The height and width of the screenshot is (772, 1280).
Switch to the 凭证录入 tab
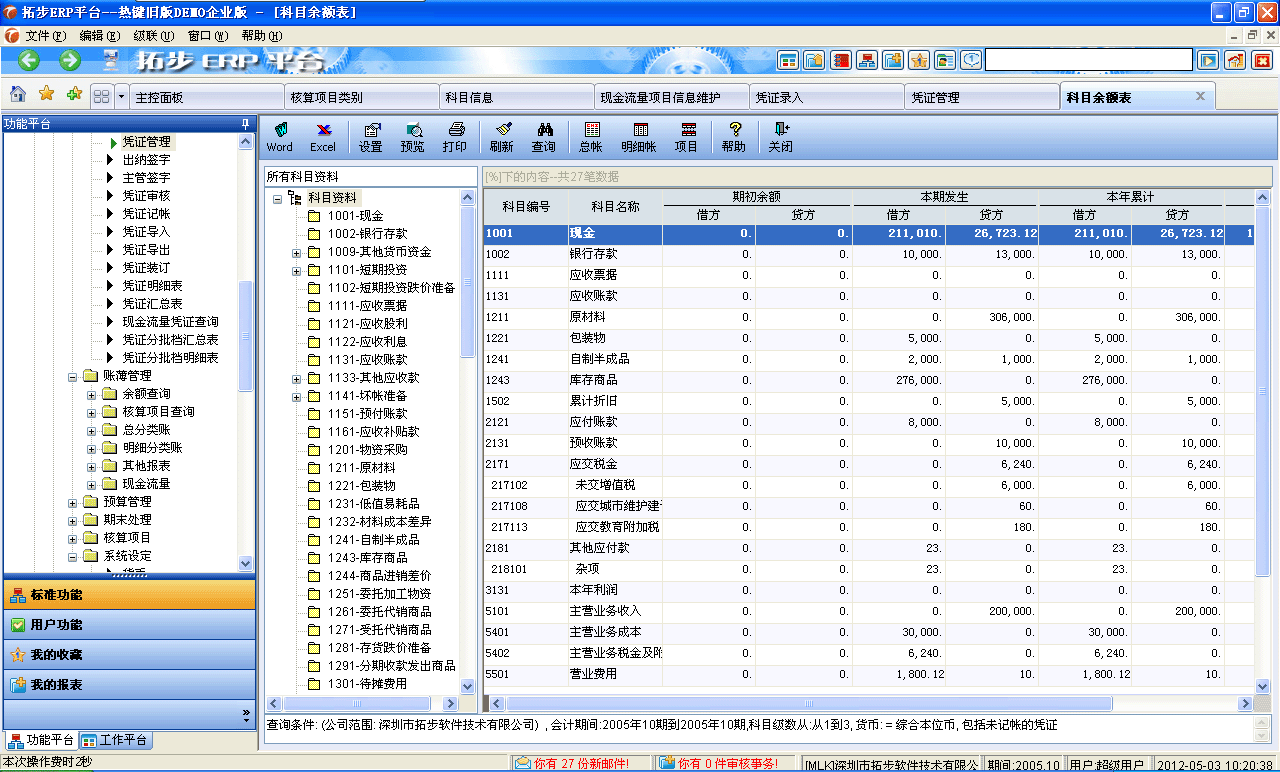click(x=827, y=96)
